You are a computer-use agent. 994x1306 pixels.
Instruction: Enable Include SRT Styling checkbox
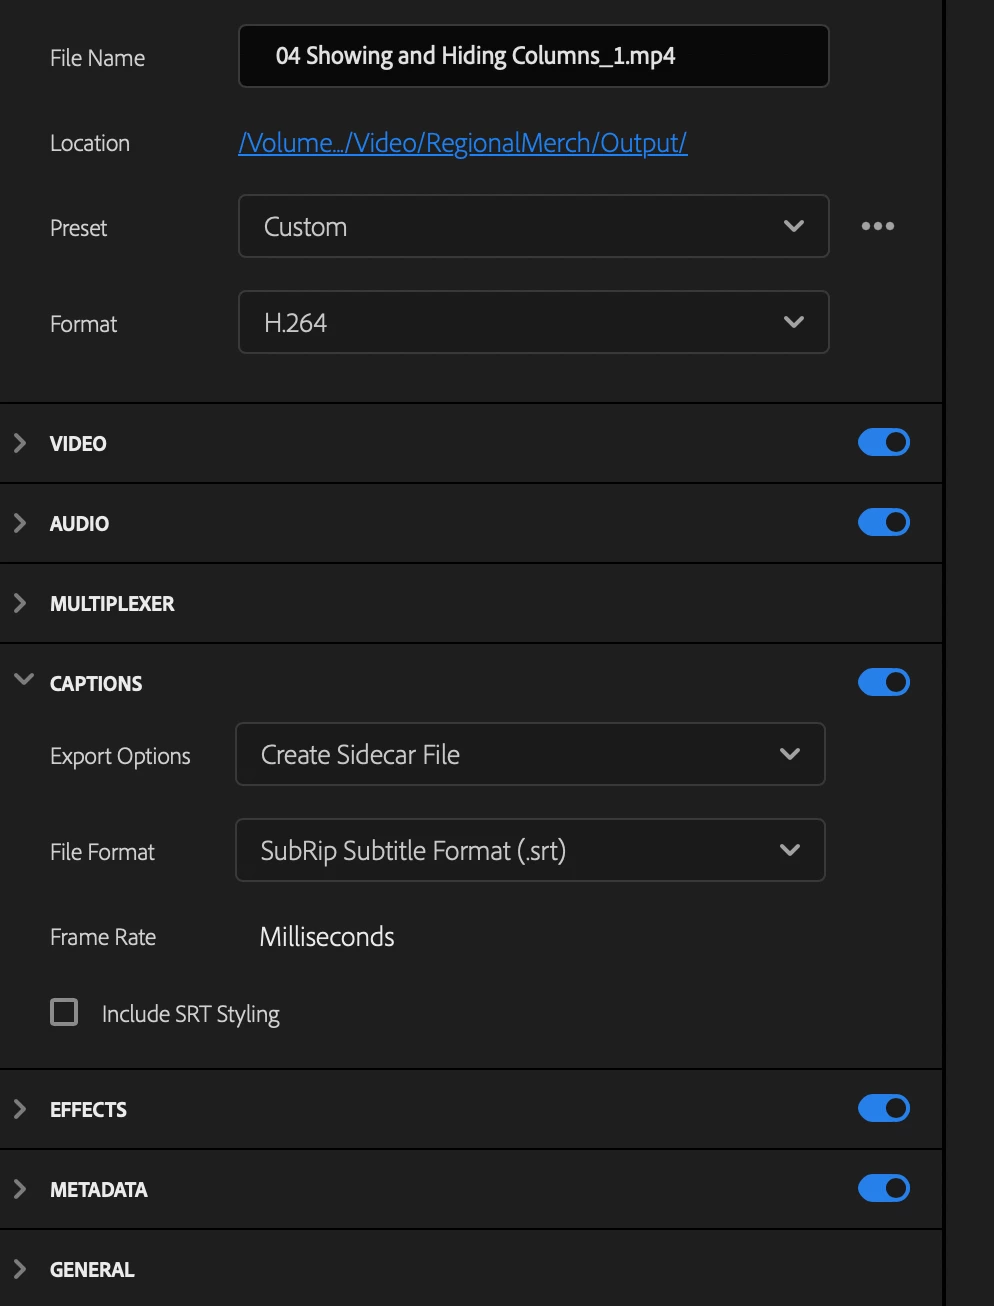click(64, 1012)
